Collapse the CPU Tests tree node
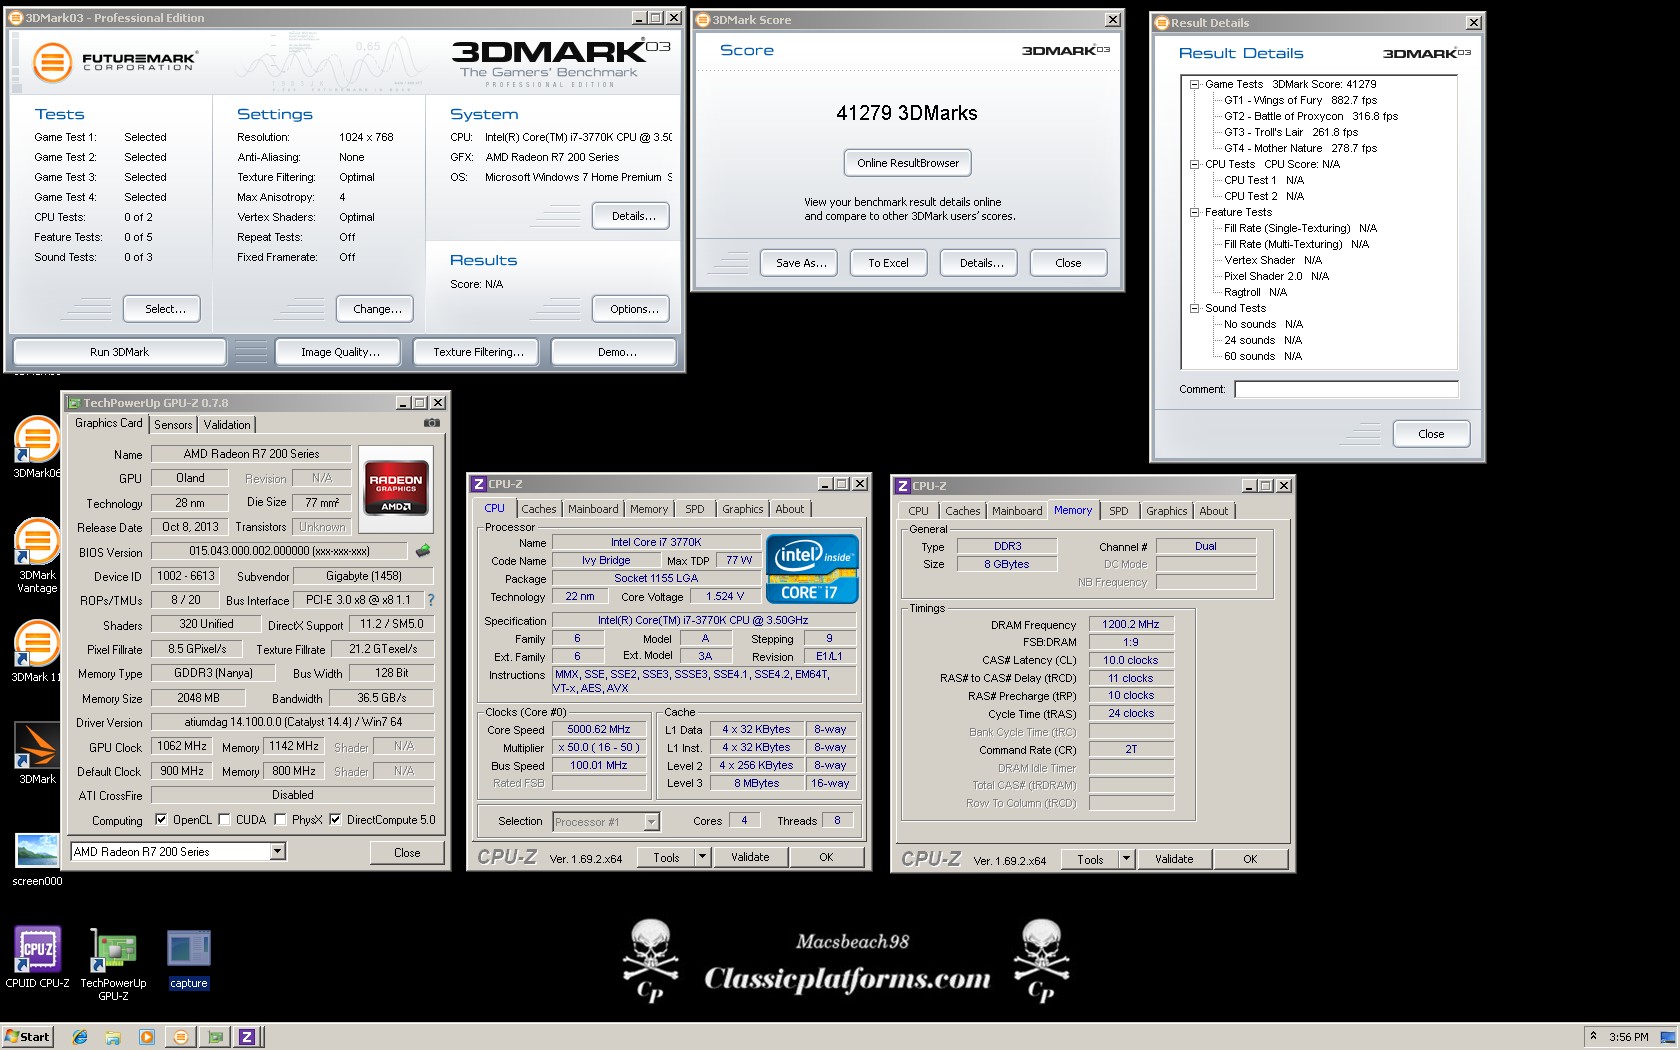Viewport: 1680px width, 1050px height. click(1194, 164)
